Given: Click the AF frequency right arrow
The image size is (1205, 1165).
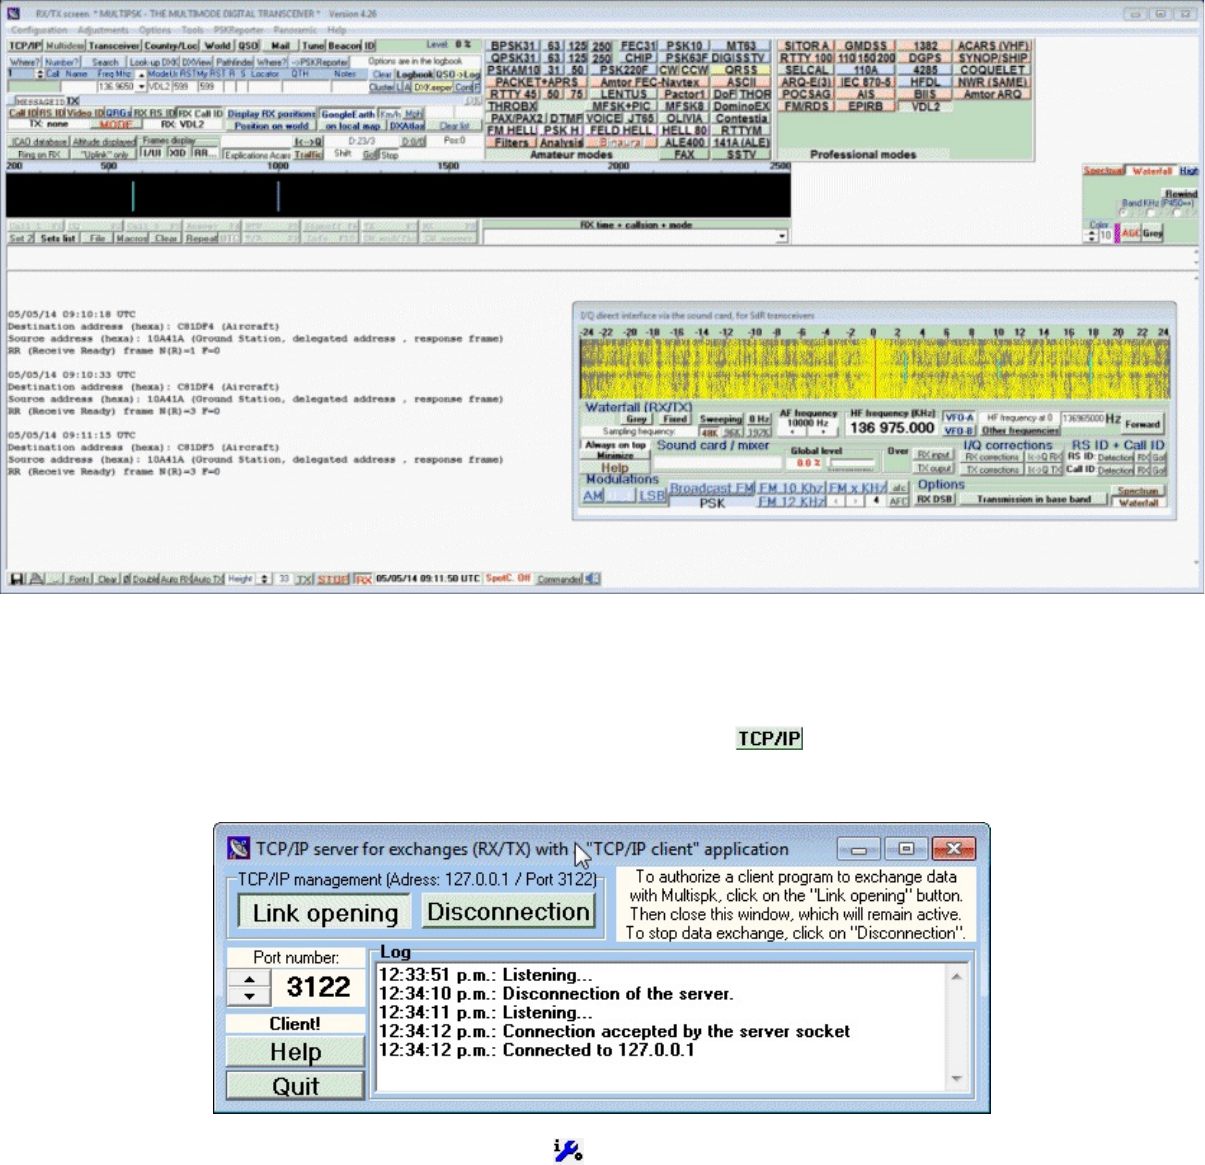Looking at the screenshot, I should [x=824, y=431].
